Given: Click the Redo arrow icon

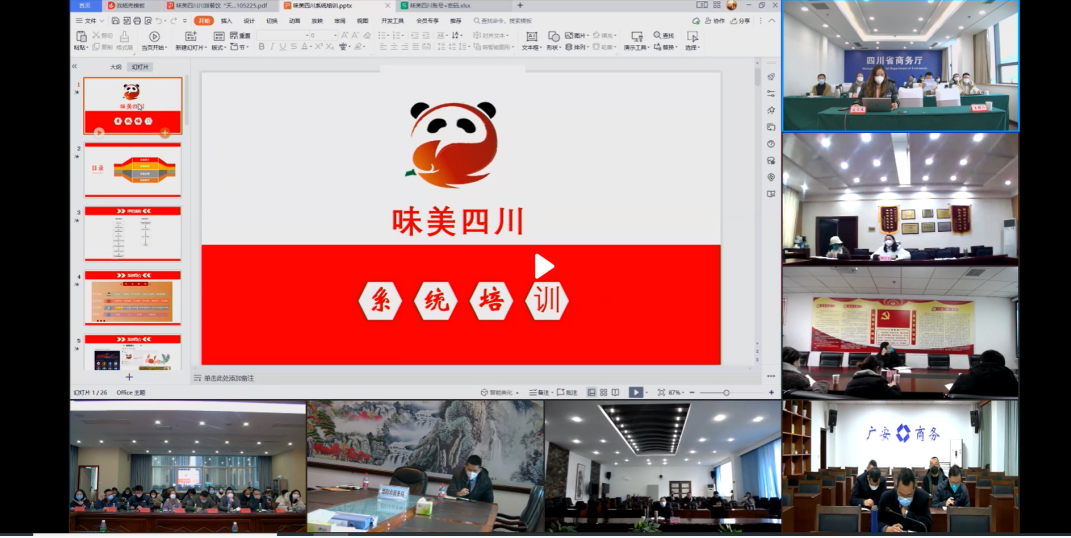Looking at the screenshot, I should point(173,21).
